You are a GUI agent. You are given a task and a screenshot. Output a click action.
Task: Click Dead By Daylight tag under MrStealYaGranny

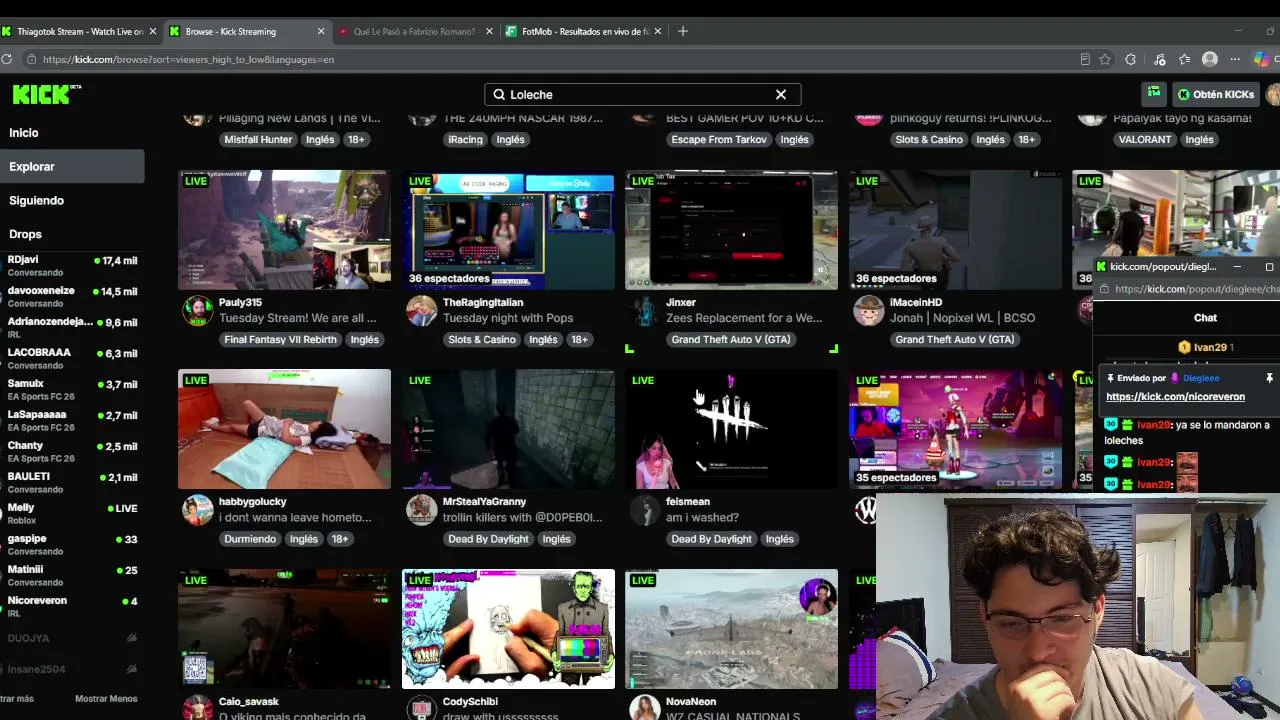click(488, 539)
